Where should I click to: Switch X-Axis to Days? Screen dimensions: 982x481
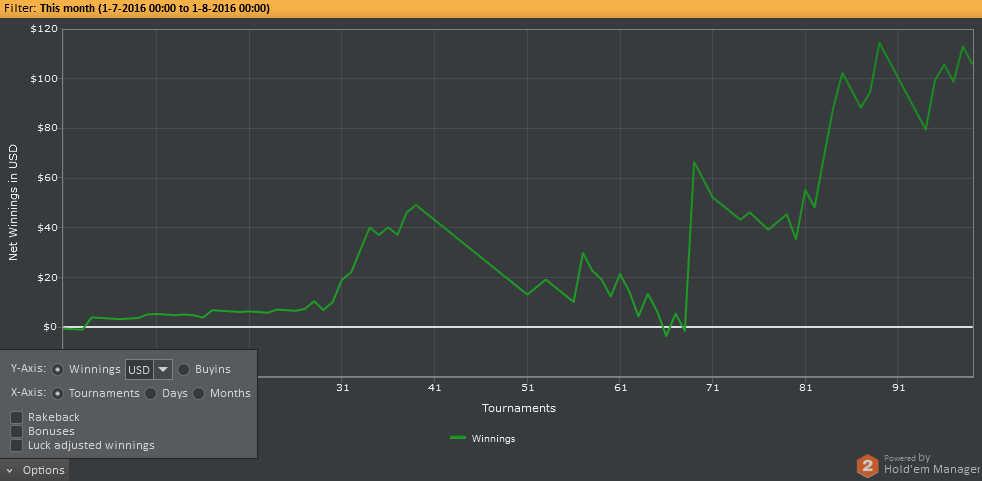[x=150, y=393]
